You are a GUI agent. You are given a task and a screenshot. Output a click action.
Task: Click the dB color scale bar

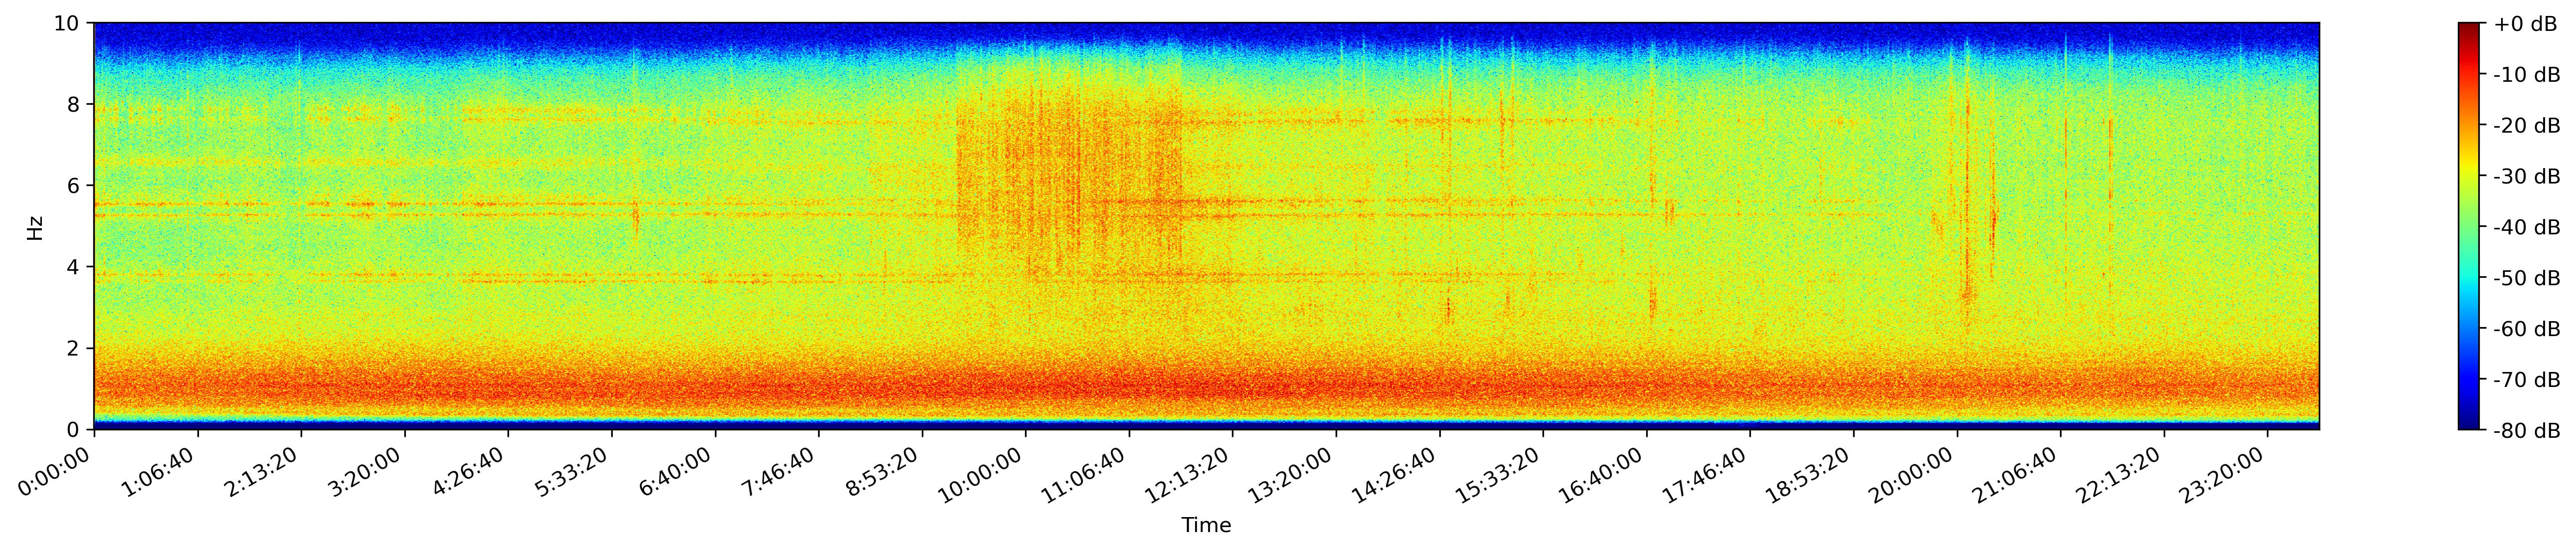[2469, 226]
